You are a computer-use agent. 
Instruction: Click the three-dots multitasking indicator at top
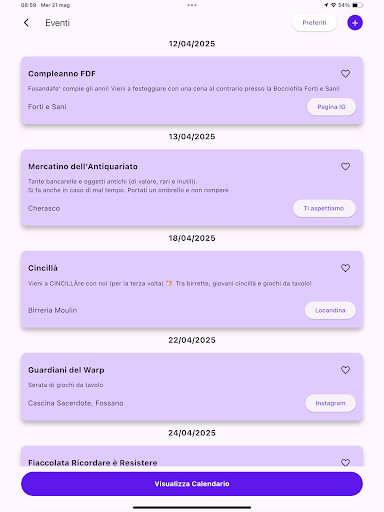pyautogui.click(x=192, y=5)
